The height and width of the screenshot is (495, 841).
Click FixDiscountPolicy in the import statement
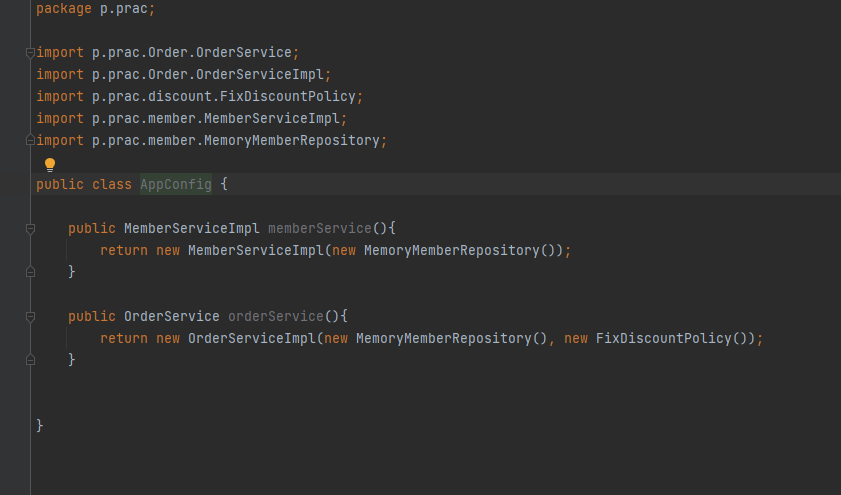tap(287, 97)
